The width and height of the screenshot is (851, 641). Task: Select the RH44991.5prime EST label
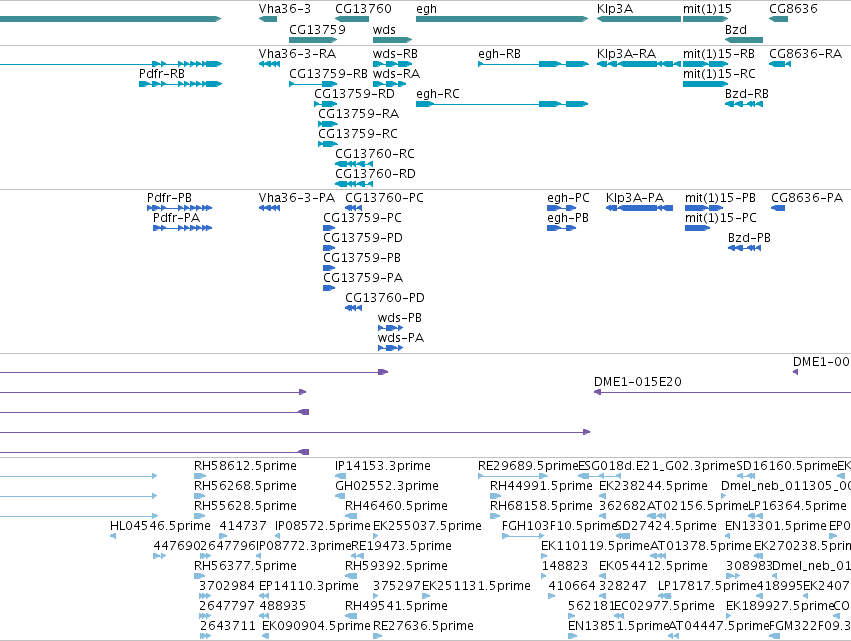click(541, 486)
